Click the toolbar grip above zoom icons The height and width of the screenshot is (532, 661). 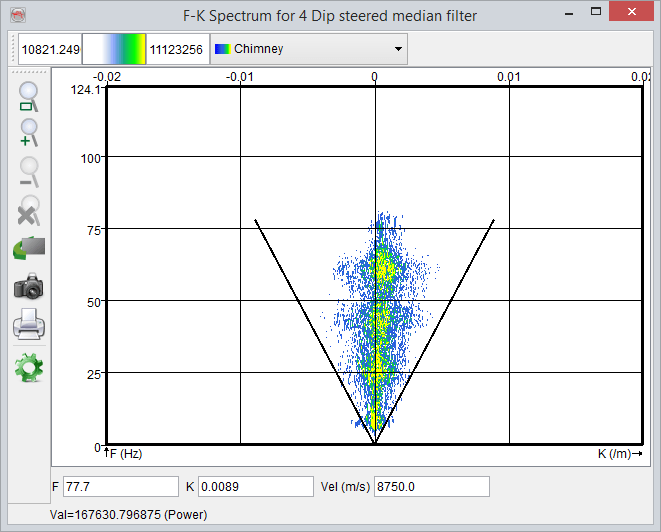click(29, 72)
